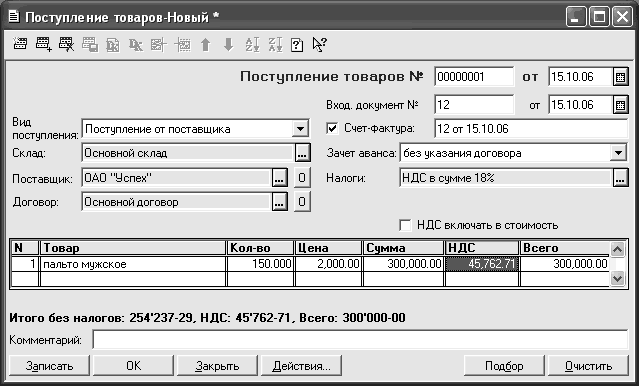Click the O button beside supplier

coord(302,178)
